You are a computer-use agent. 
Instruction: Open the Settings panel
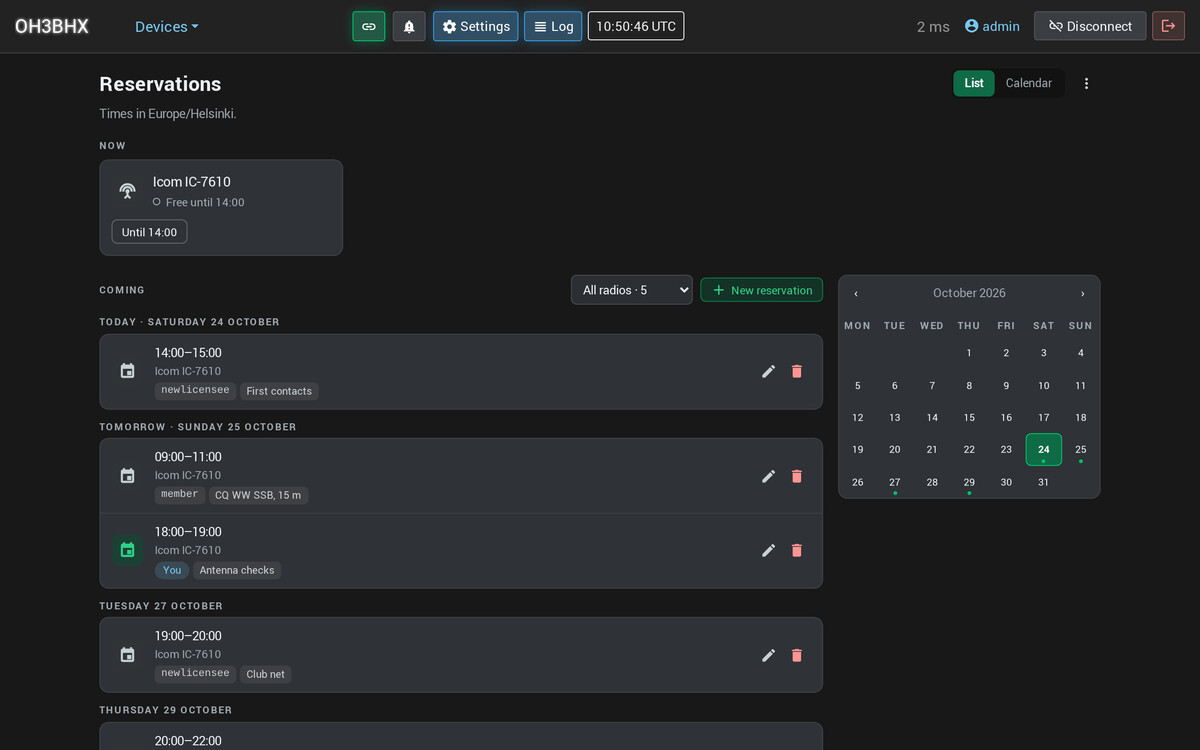476,26
